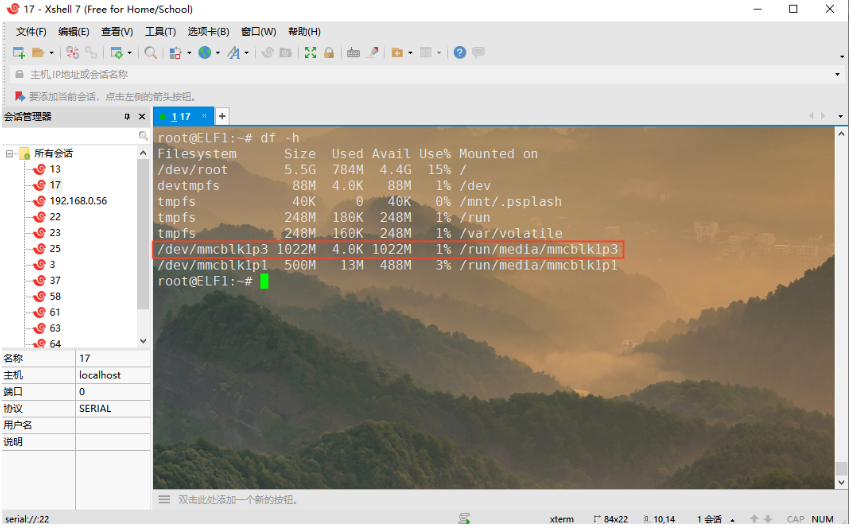Viewport: 851px width, 529px height.
Task: Click the New Session toolbar icon
Action: pyautogui.click(x=19, y=52)
